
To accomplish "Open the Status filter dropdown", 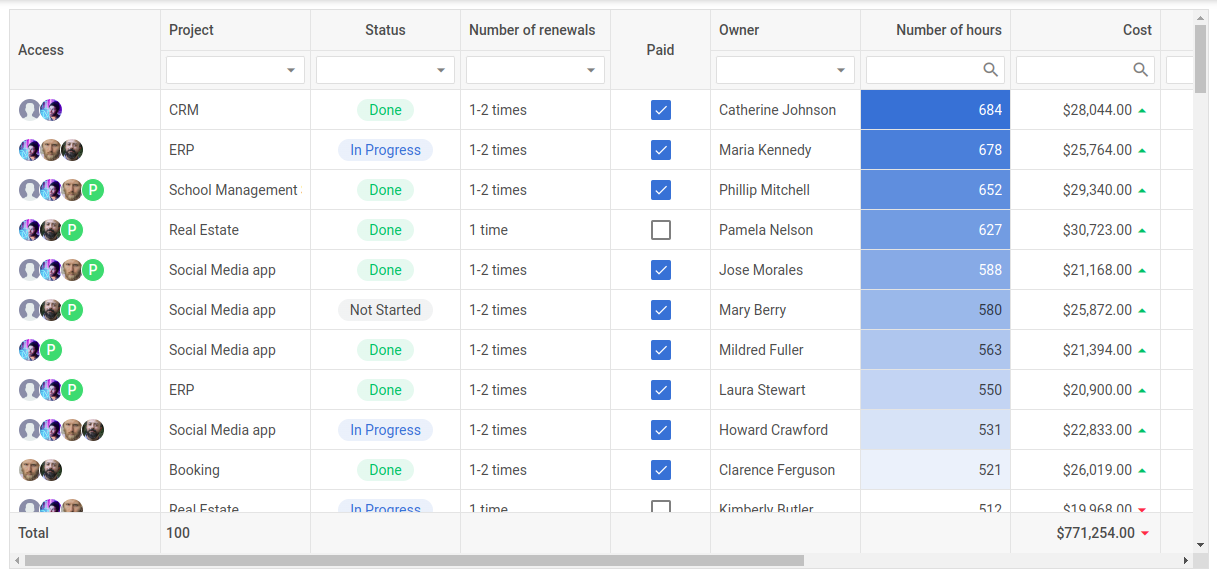I will [x=441, y=69].
